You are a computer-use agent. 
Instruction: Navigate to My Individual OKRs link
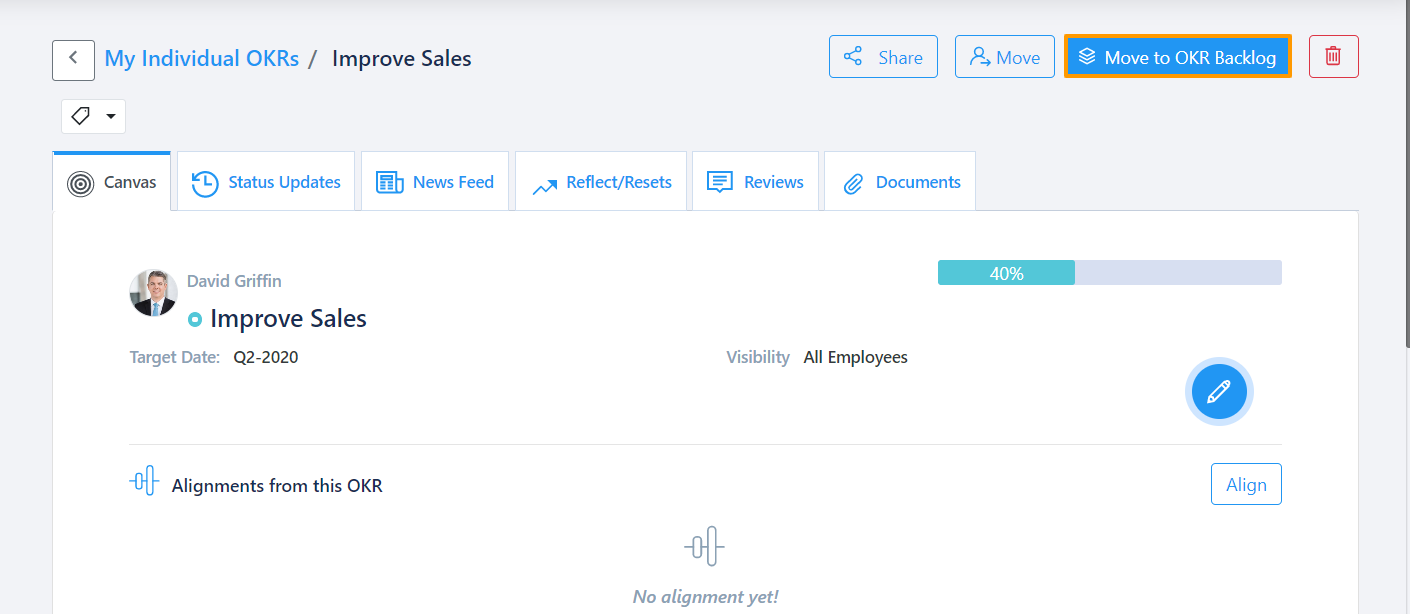click(202, 59)
